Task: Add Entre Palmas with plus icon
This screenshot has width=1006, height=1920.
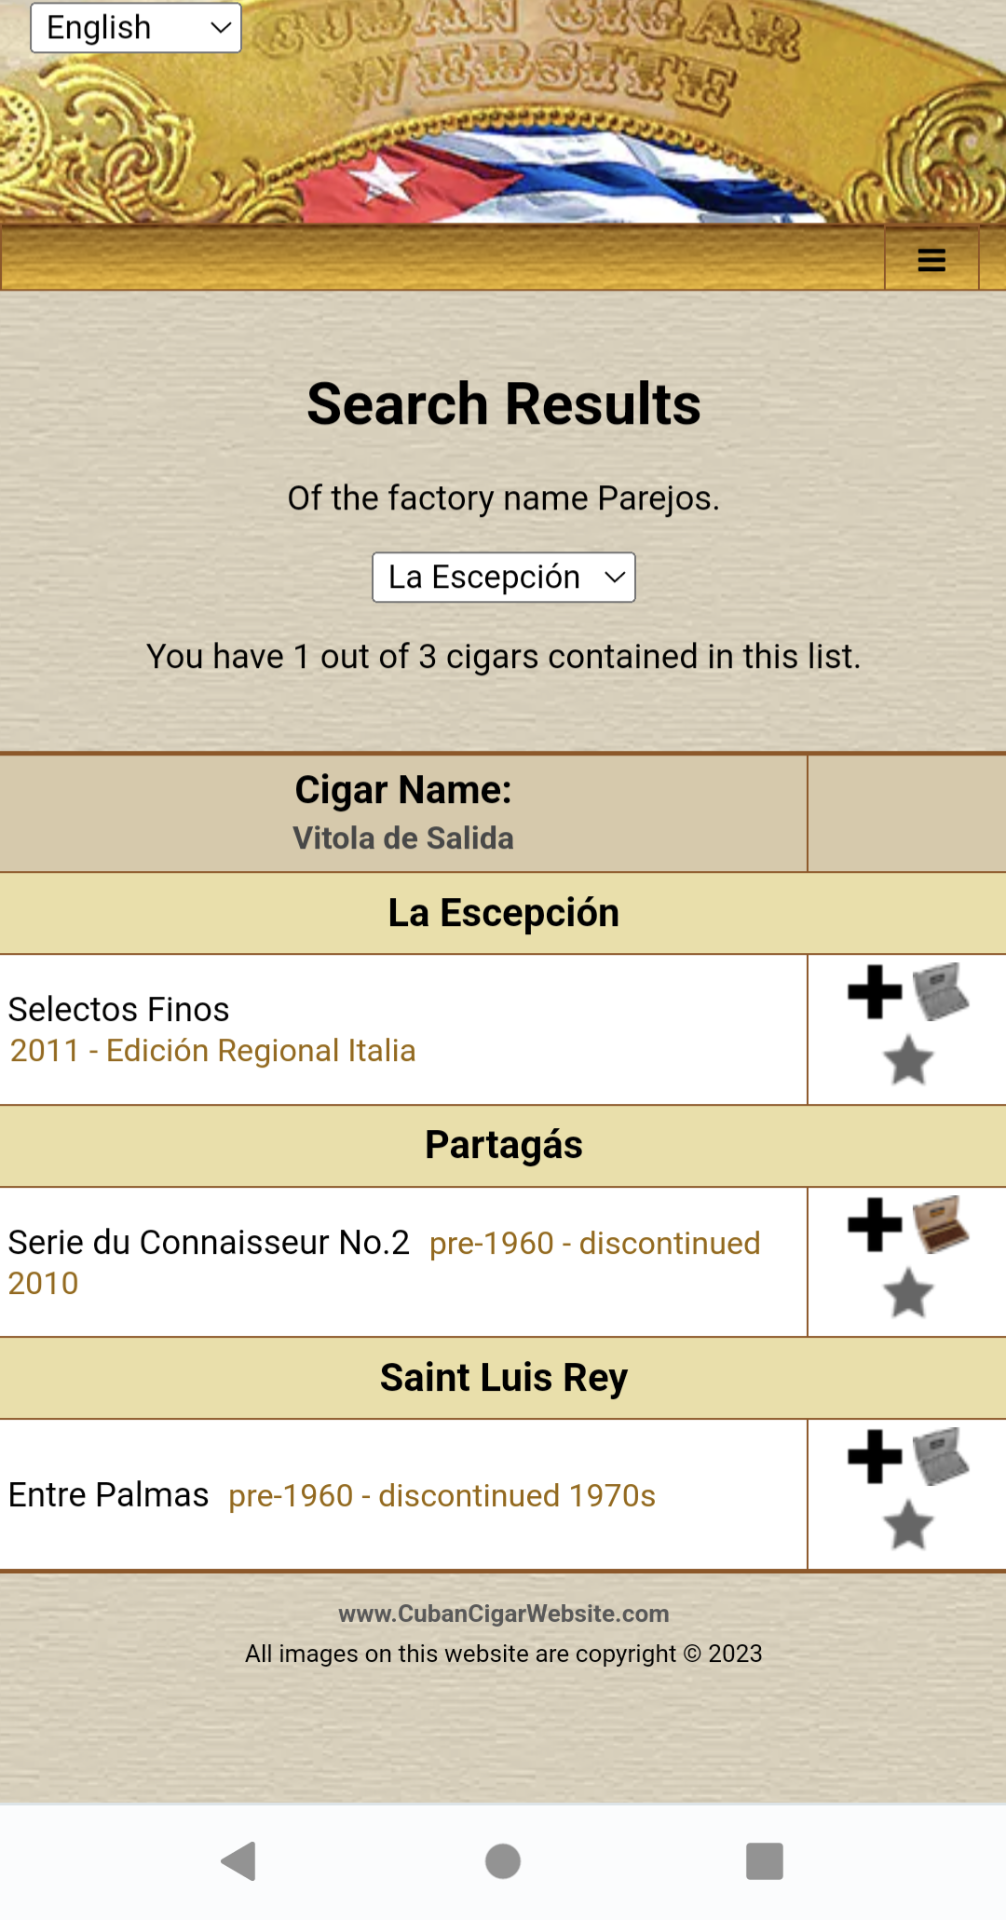Action: tap(875, 1457)
